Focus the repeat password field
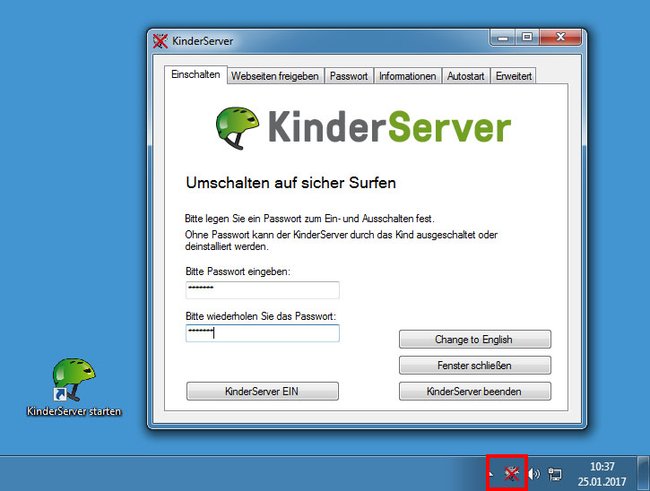650x491 pixels. click(x=262, y=333)
